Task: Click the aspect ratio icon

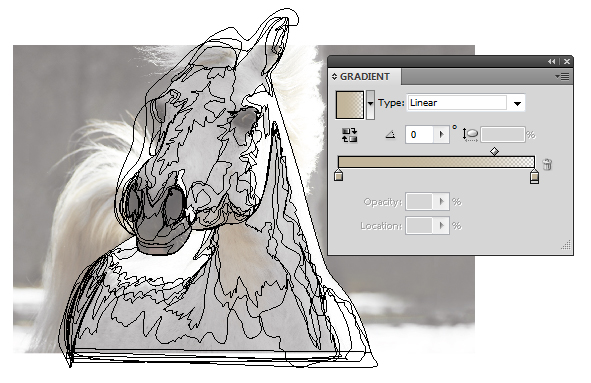Action: click(470, 135)
